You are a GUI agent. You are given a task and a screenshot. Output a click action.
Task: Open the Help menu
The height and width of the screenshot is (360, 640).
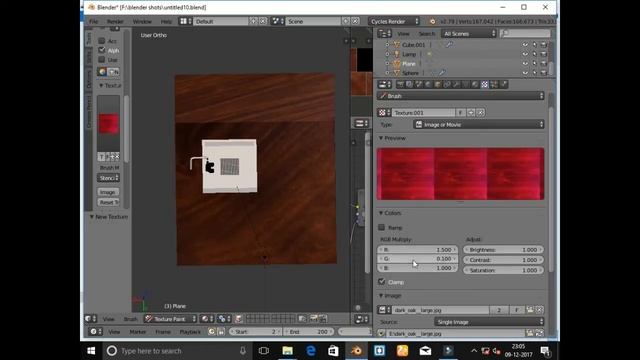166,21
